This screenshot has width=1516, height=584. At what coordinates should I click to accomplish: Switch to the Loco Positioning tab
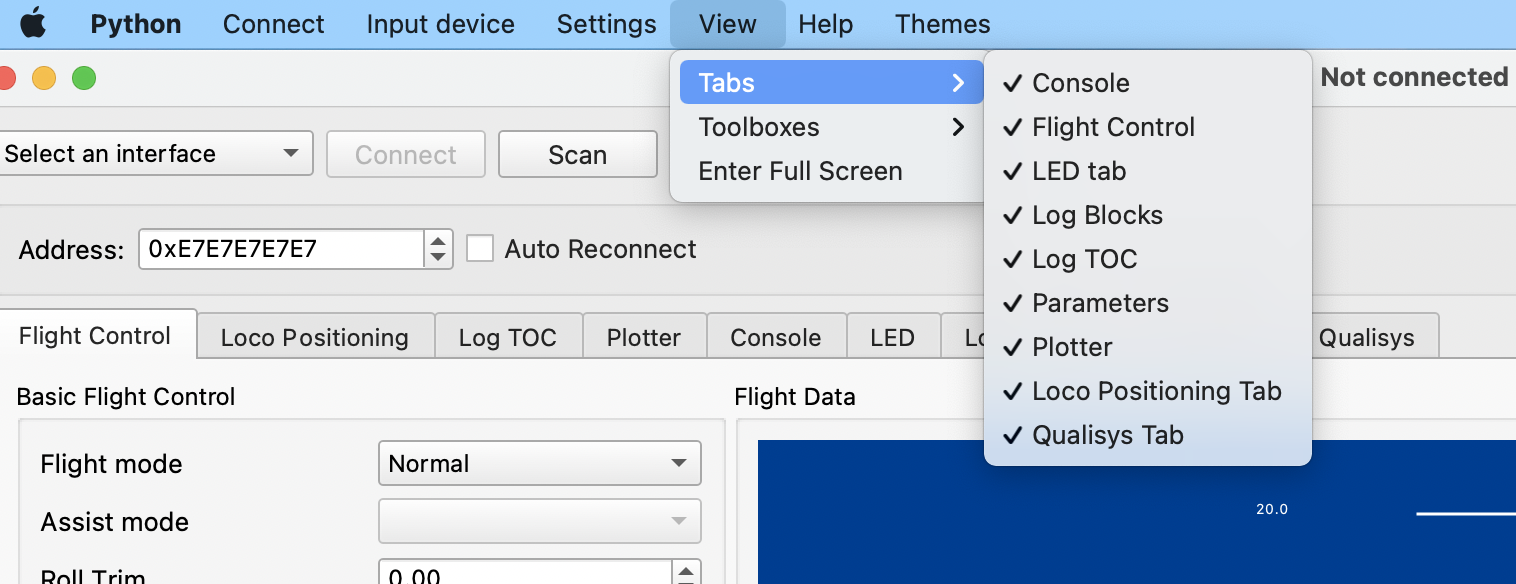314,338
